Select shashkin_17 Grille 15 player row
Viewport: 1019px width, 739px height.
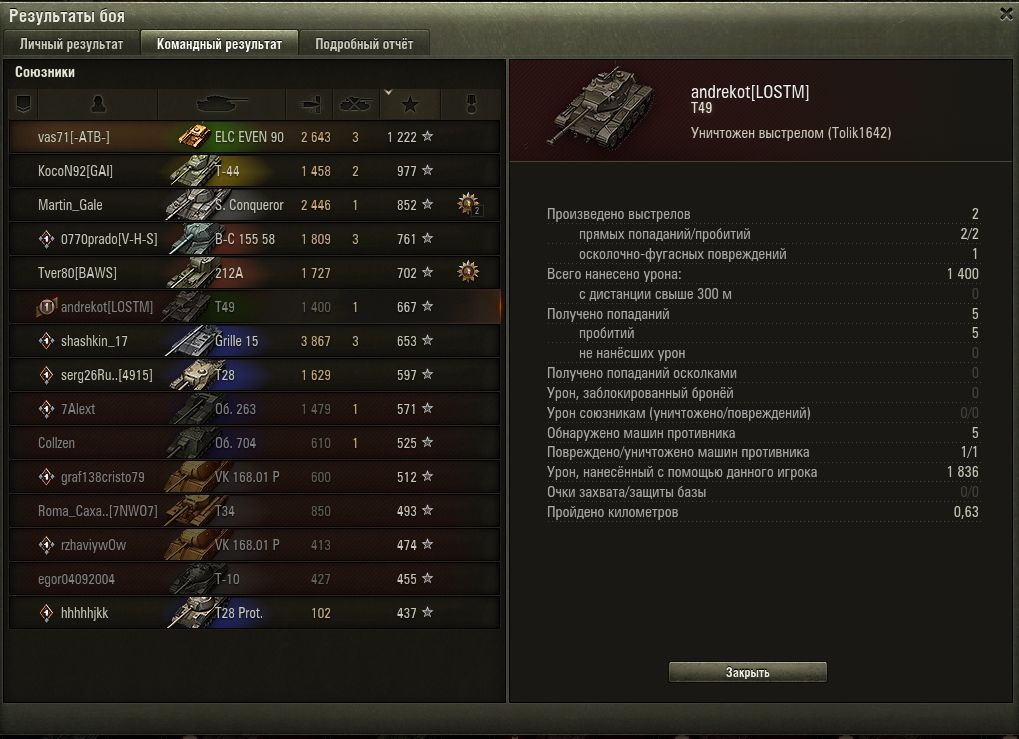[255, 341]
